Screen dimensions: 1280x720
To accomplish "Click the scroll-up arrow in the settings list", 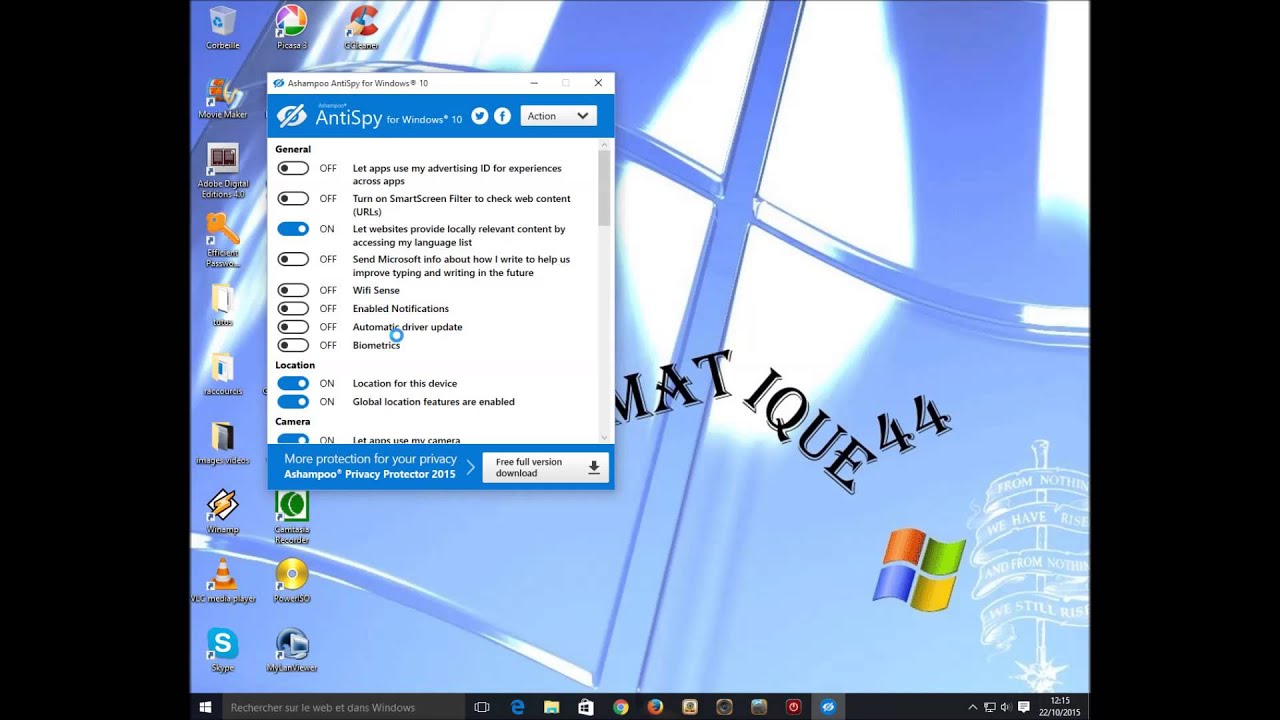I will (604, 145).
